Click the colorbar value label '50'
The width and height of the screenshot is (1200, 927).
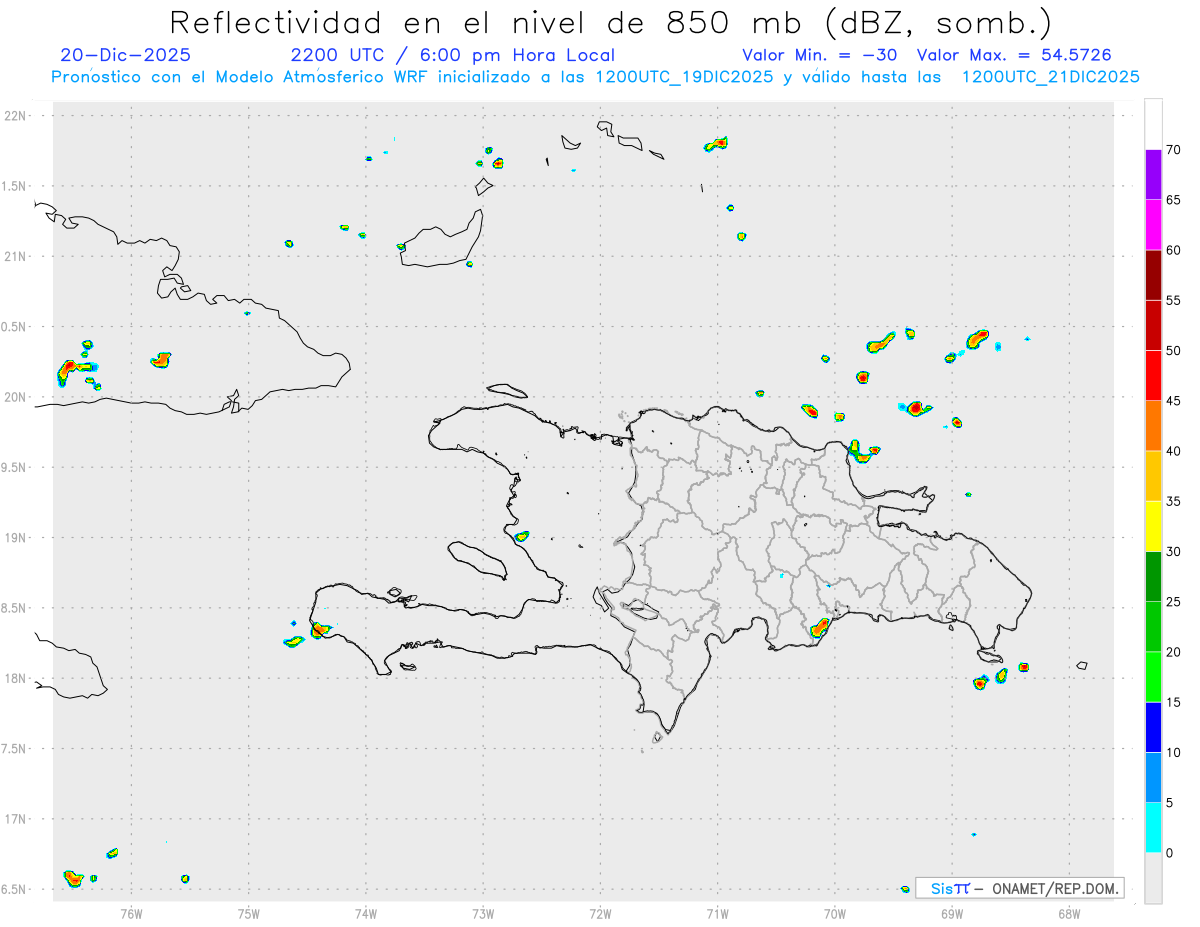pos(1172,351)
